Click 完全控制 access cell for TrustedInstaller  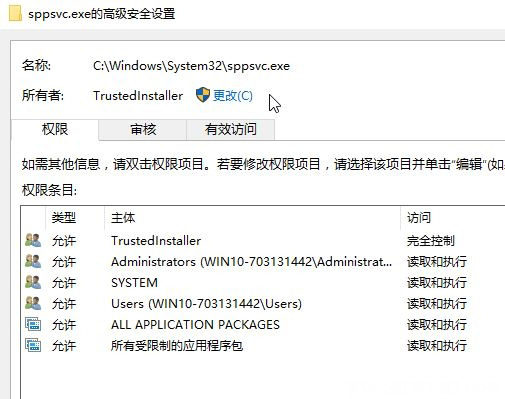pyautogui.click(x=430, y=241)
